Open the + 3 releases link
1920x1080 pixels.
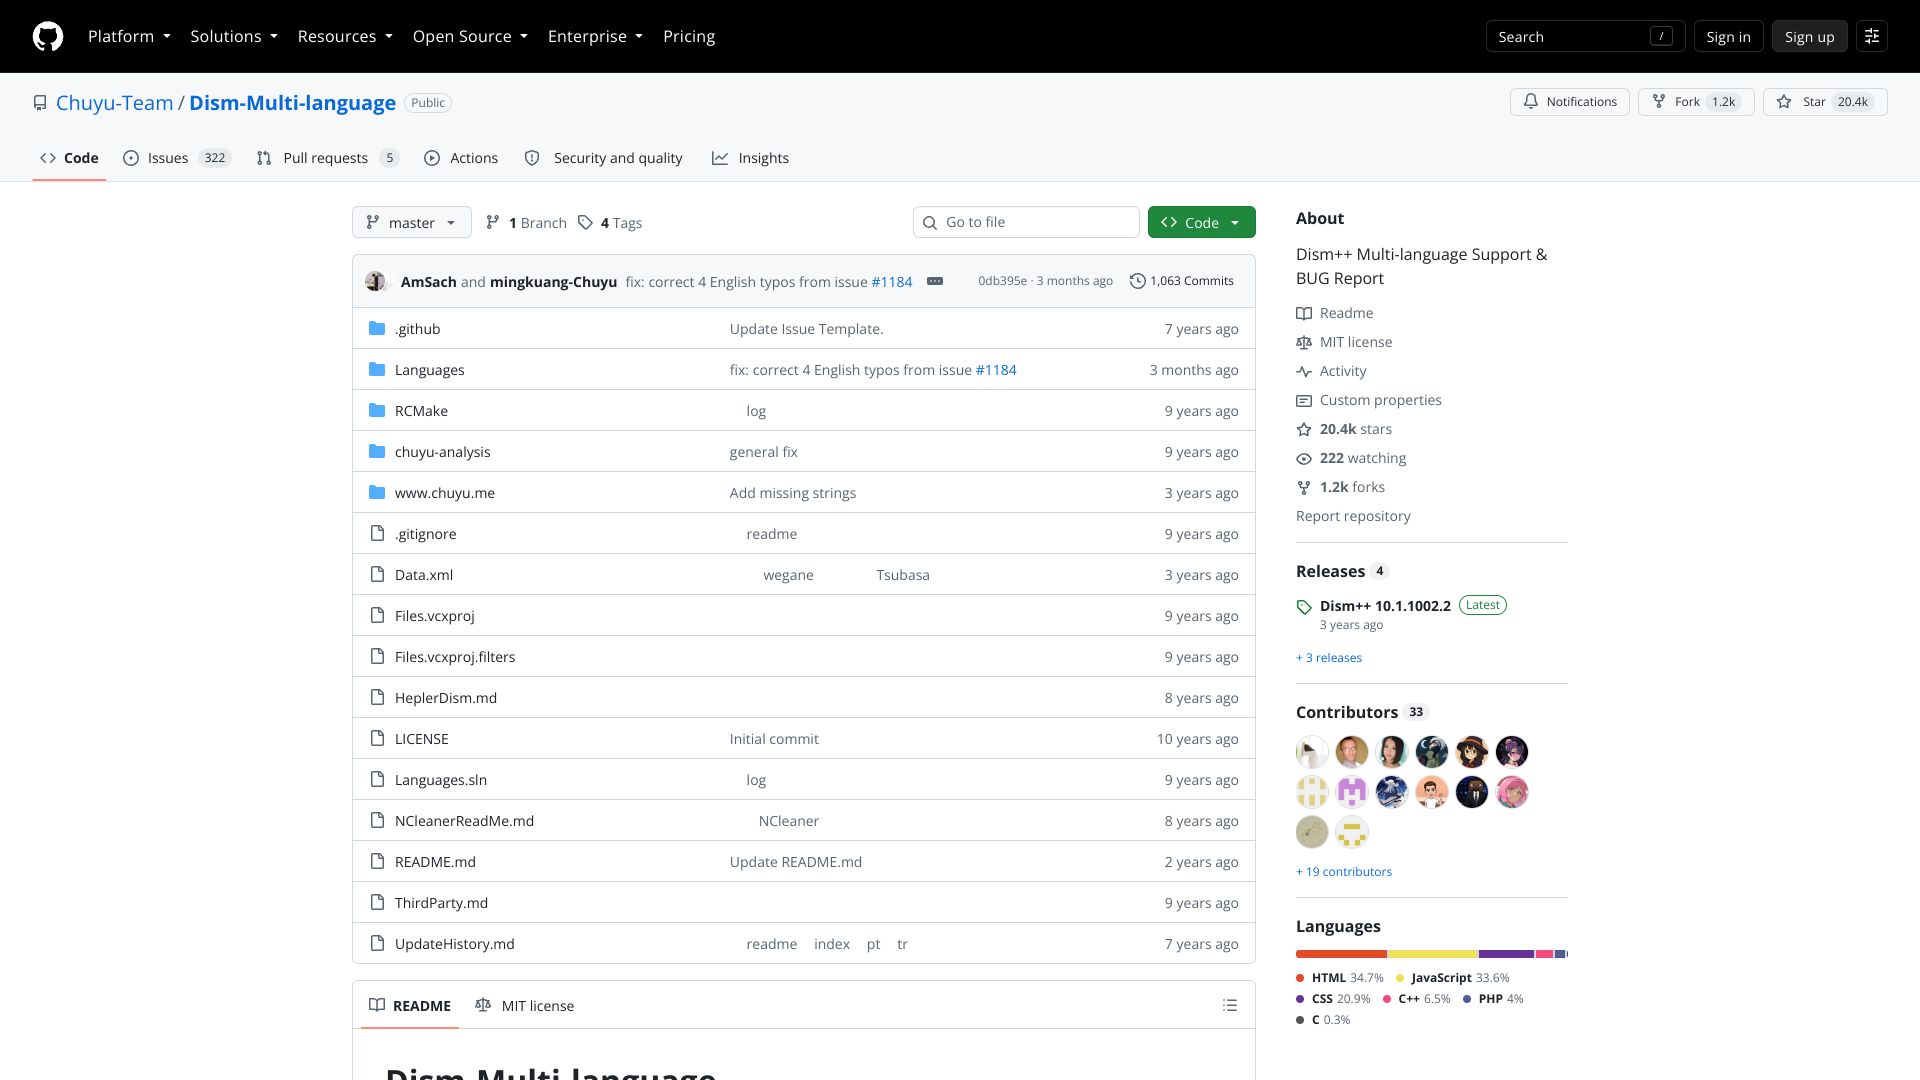[x=1329, y=658]
